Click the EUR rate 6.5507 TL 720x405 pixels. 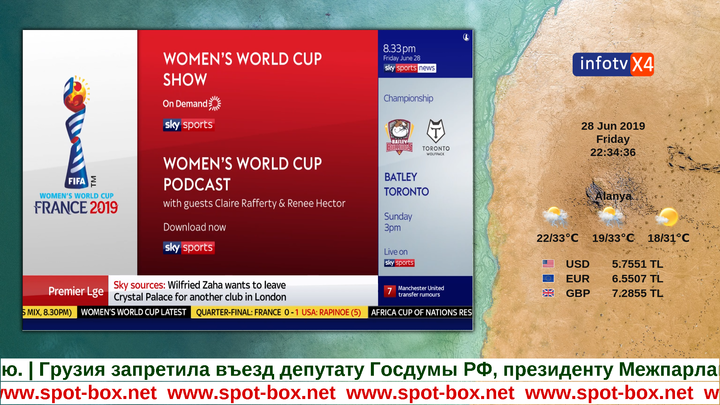(x=637, y=279)
